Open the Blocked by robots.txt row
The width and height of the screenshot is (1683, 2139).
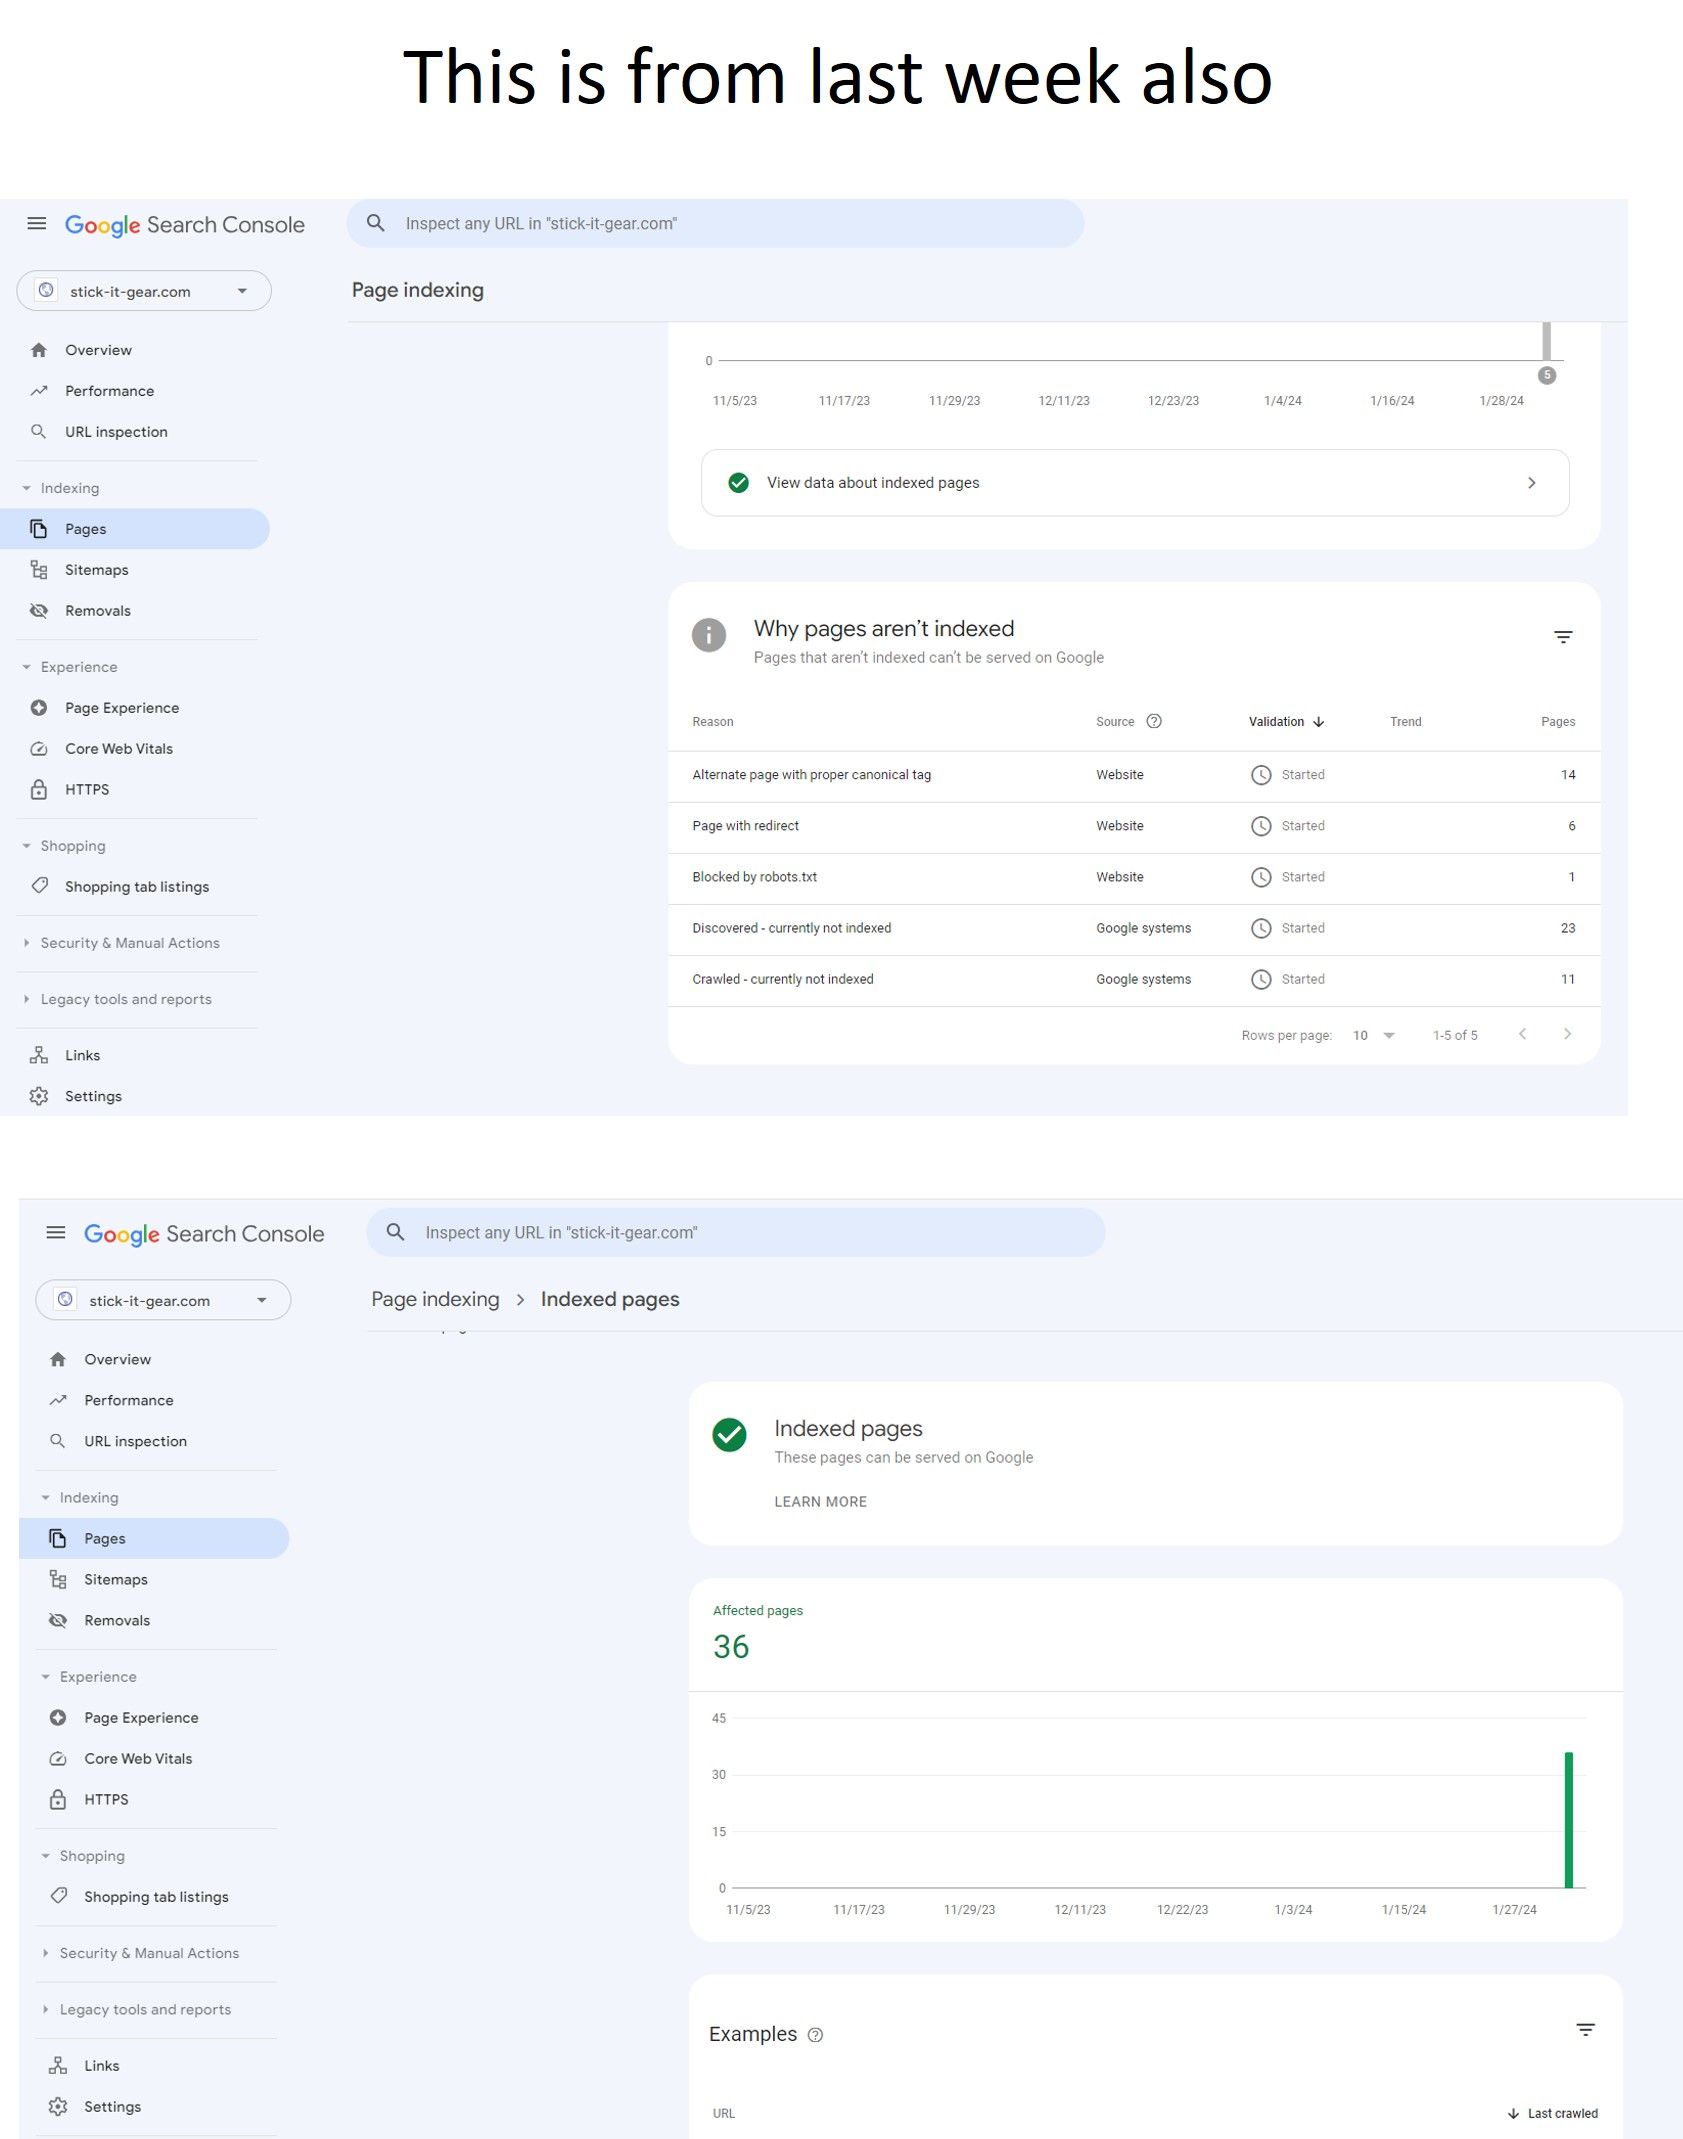pos(754,877)
